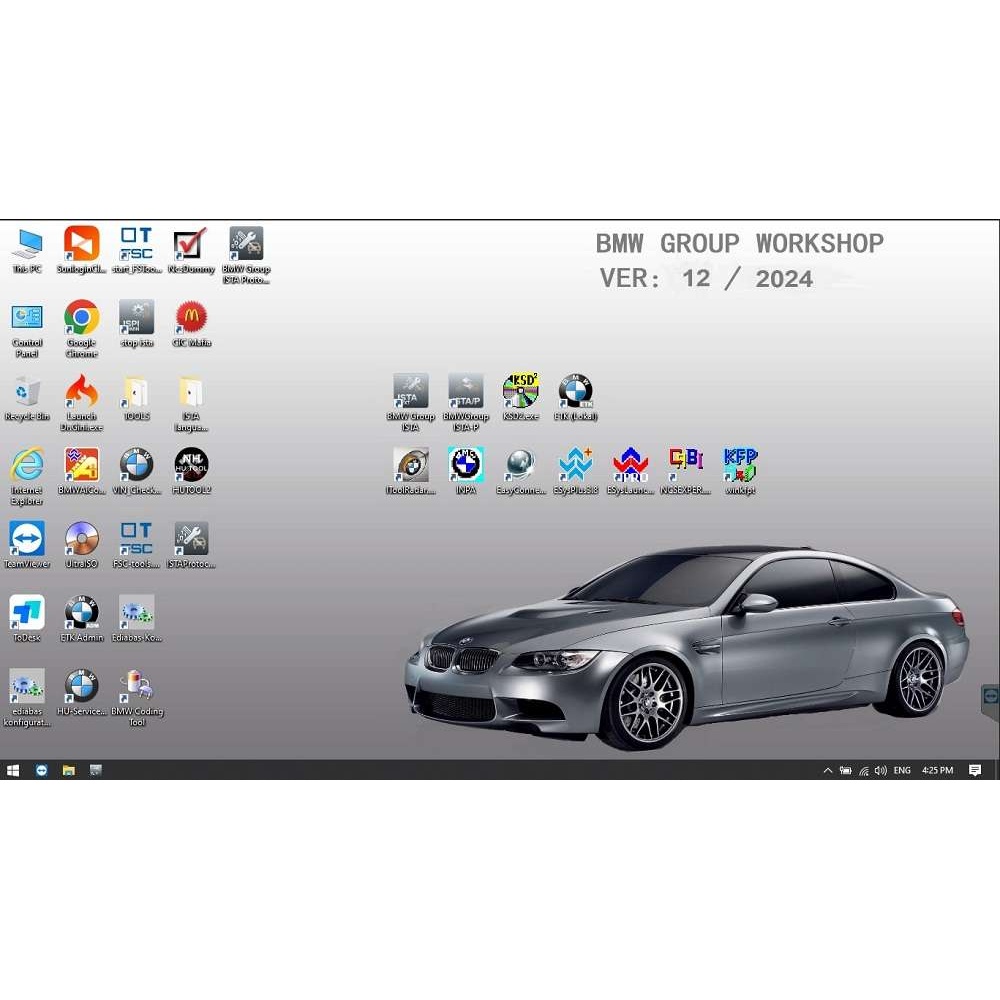This screenshot has height=1000, width=1000.
Task: Open the NcdDummy checkmark icon
Action: click(191, 251)
